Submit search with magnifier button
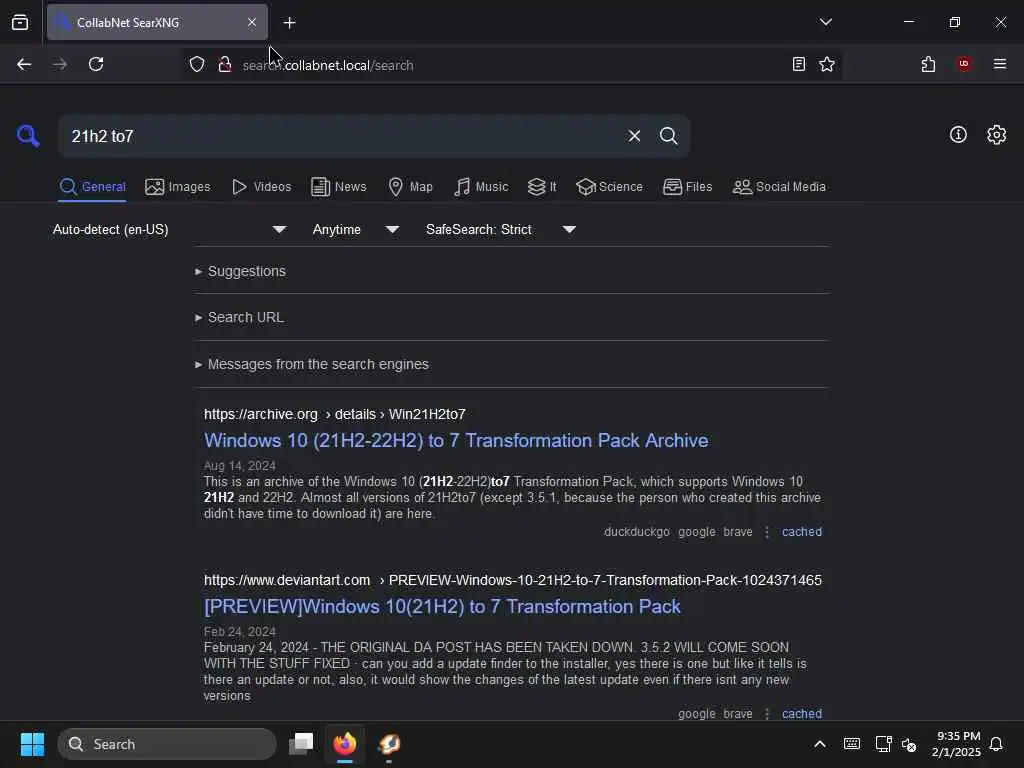1024x768 pixels. coord(668,136)
